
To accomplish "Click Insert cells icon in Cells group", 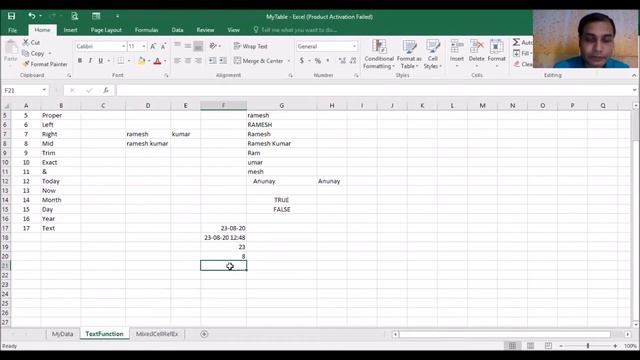I will 457,53.
